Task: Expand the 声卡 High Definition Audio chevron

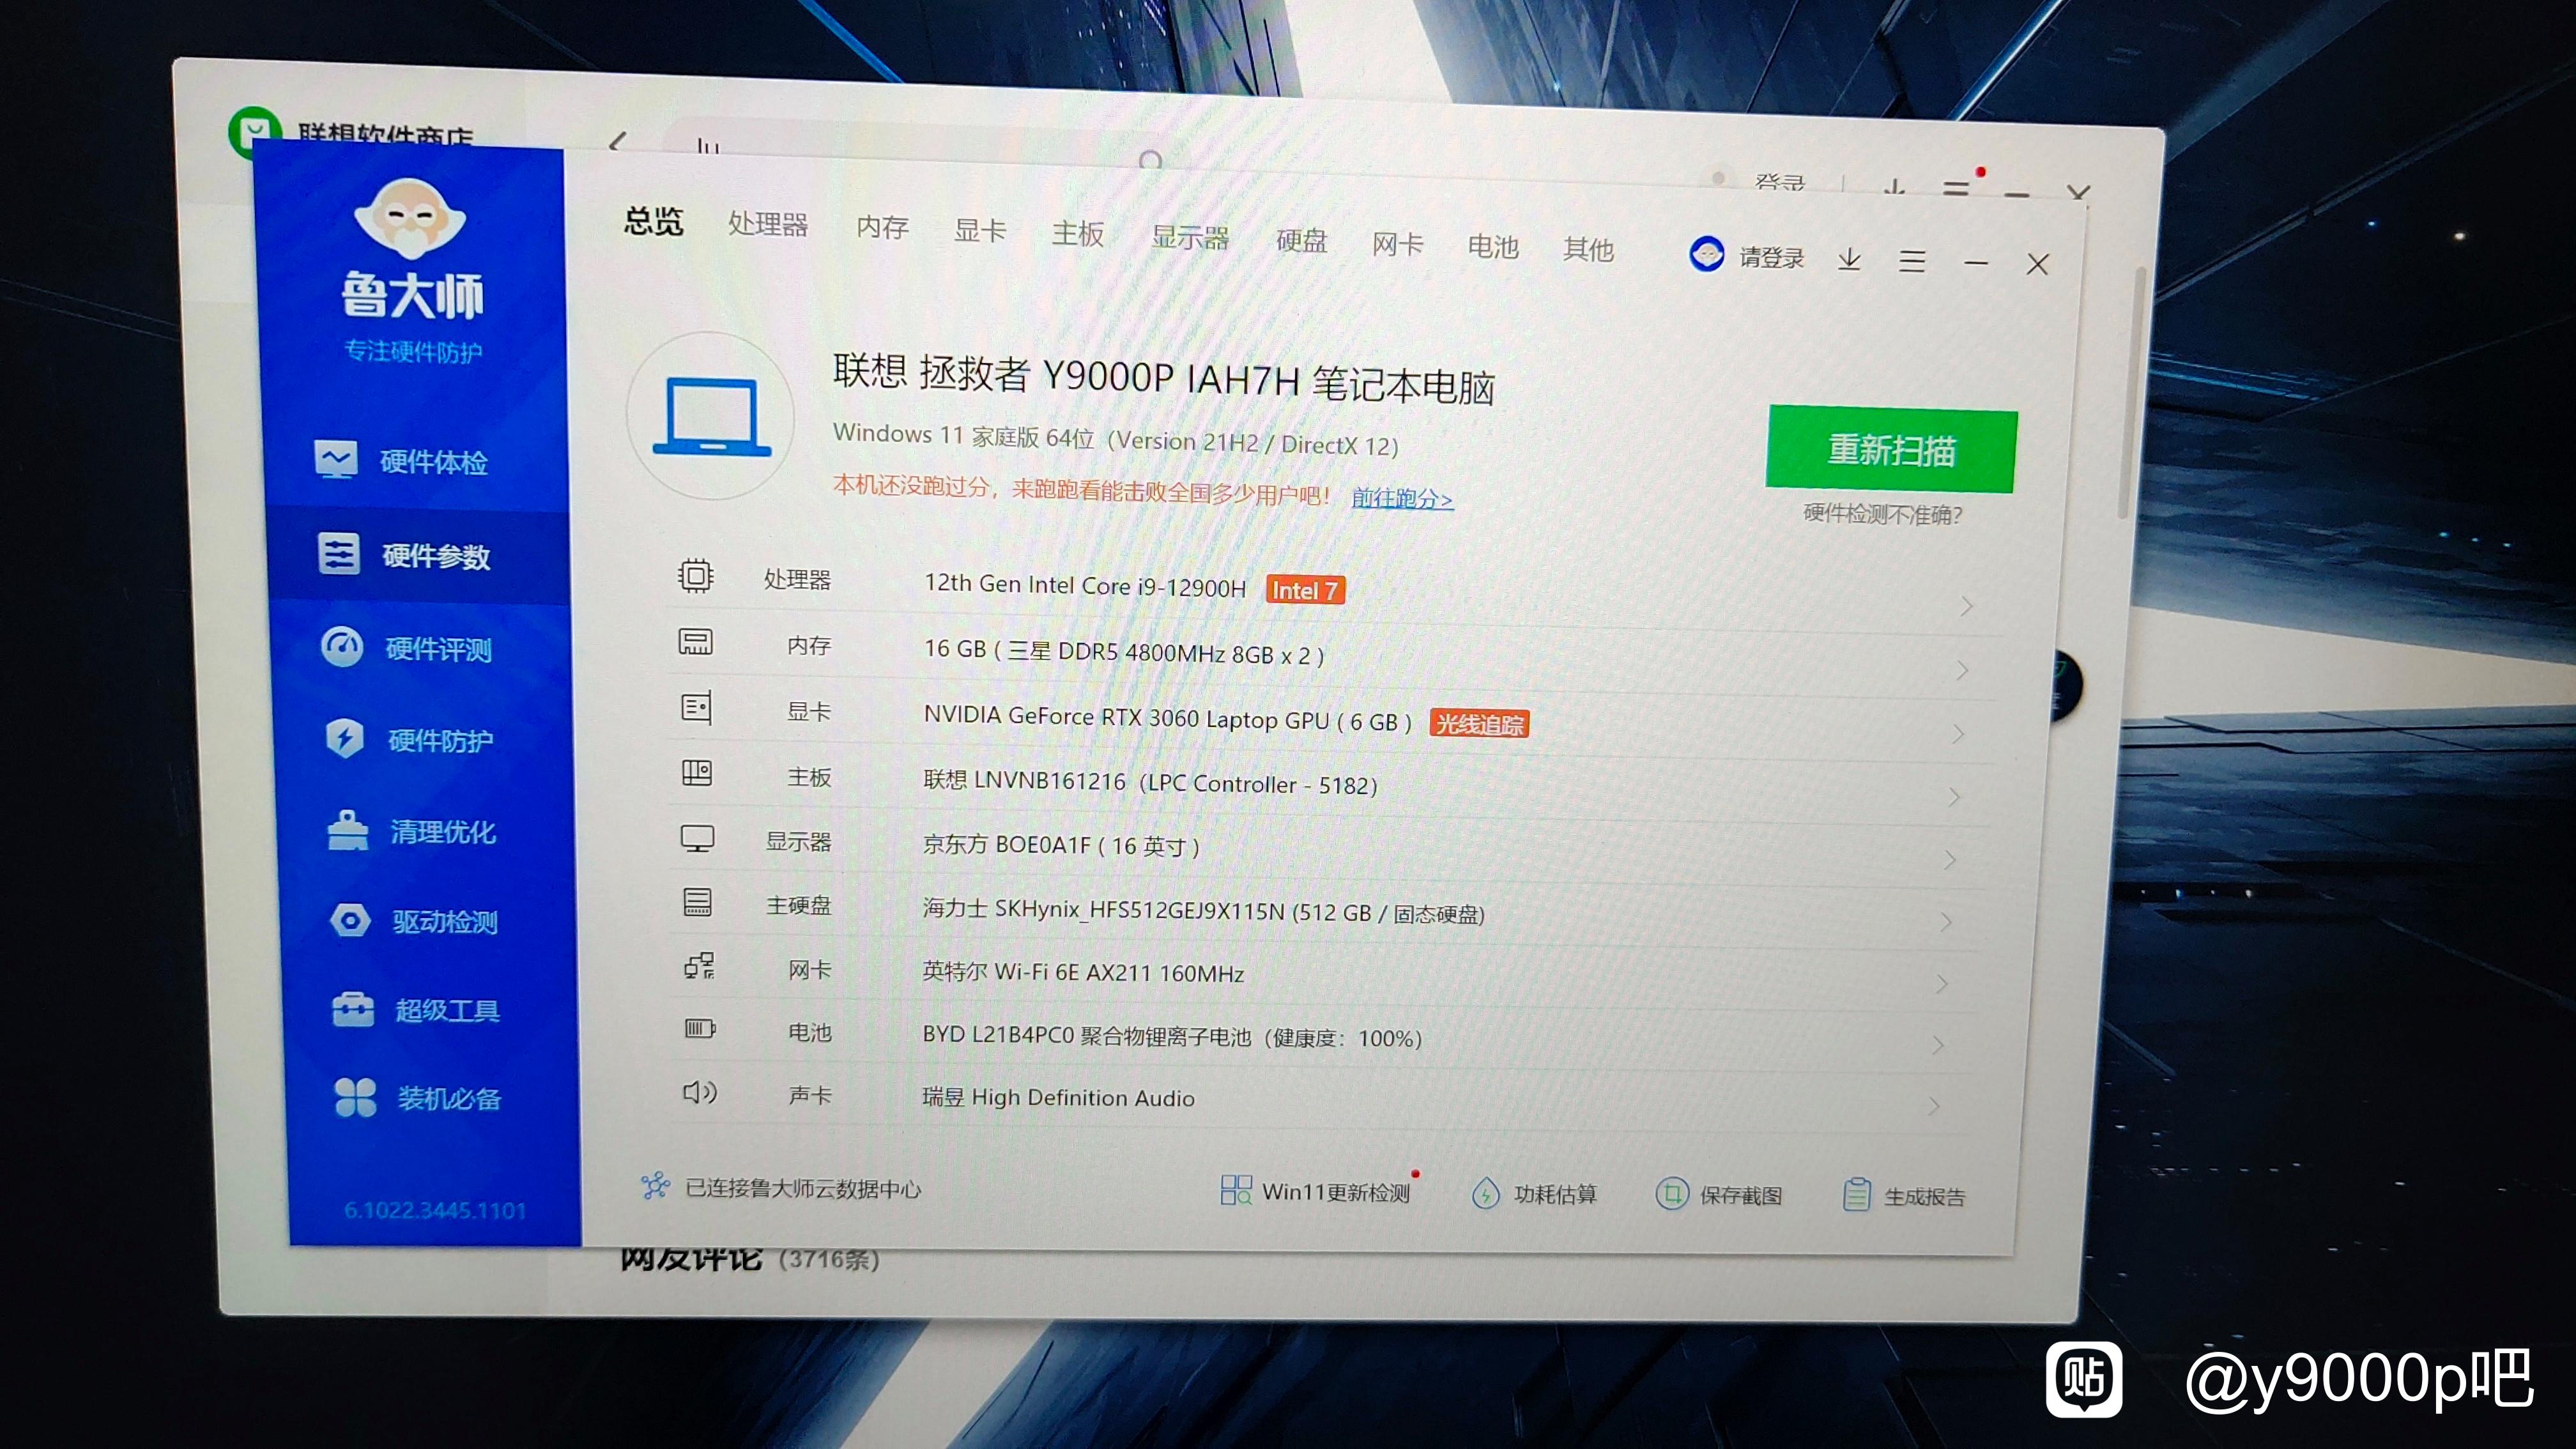Action: coord(1934,1105)
